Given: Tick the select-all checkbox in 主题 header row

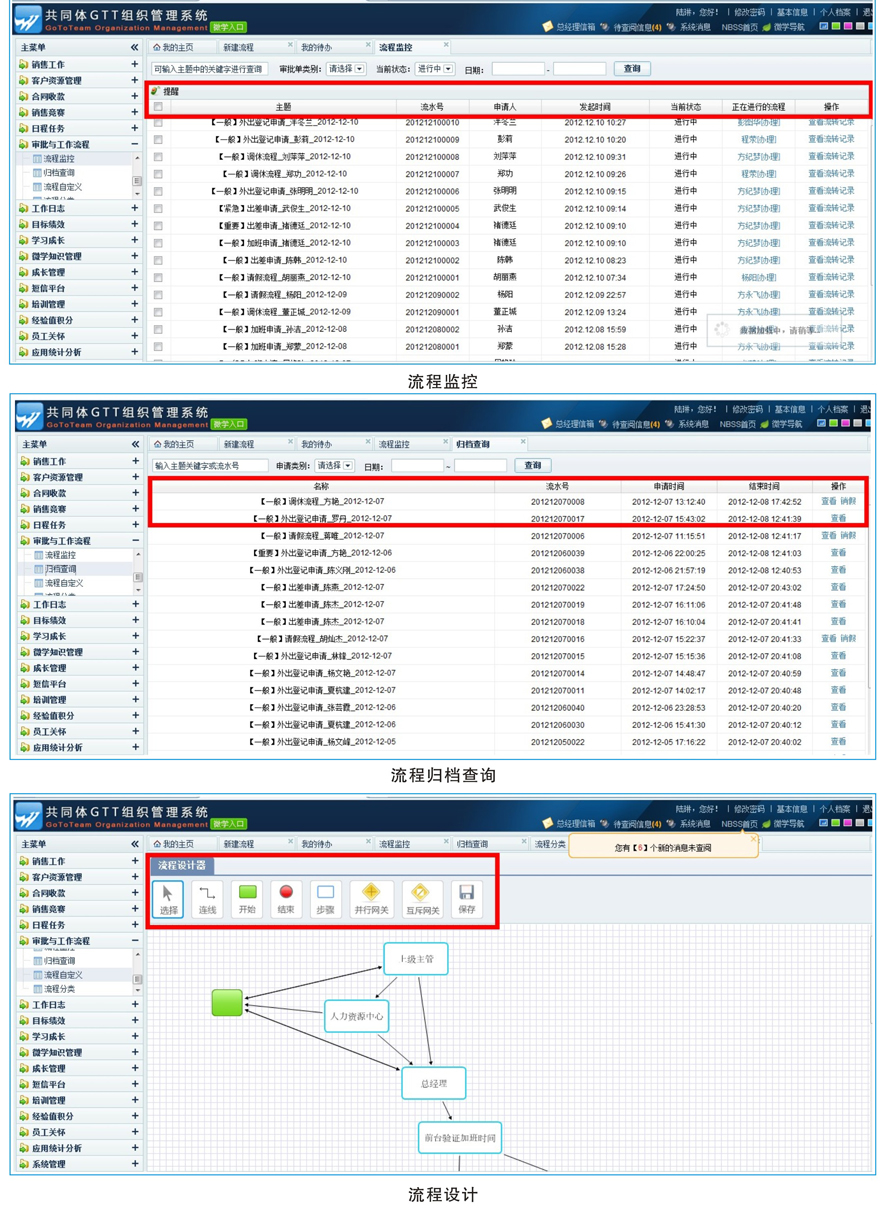Looking at the screenshot, I should point(158,107).
